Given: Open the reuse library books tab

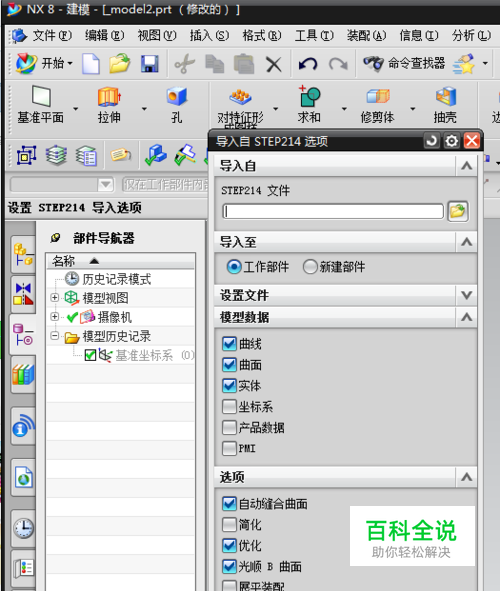Looking at the screenshot, I should [x=23, y=374].
